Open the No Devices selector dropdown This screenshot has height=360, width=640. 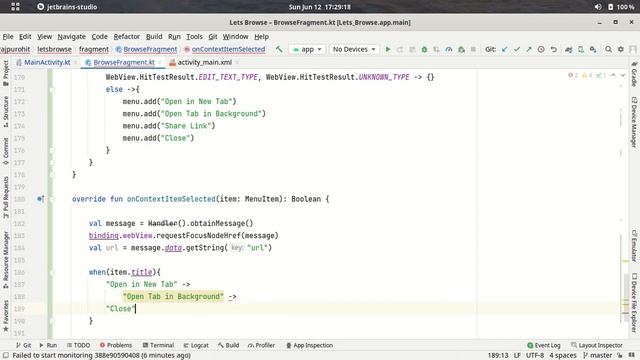[354, 49]
